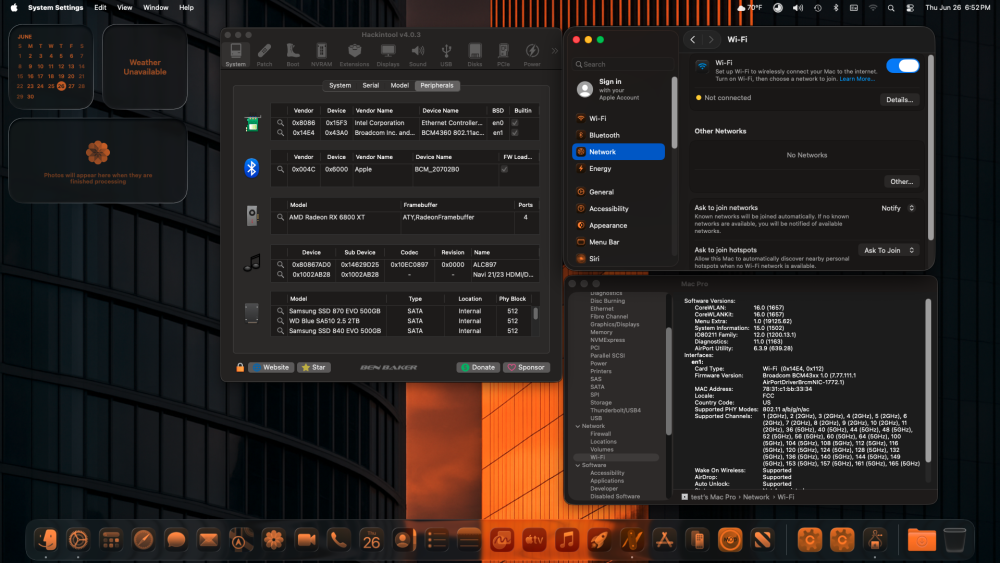Open Finder from the Dock
Image resolution: width=1000 pixels, height=563 pixels.
coord(45,540)
